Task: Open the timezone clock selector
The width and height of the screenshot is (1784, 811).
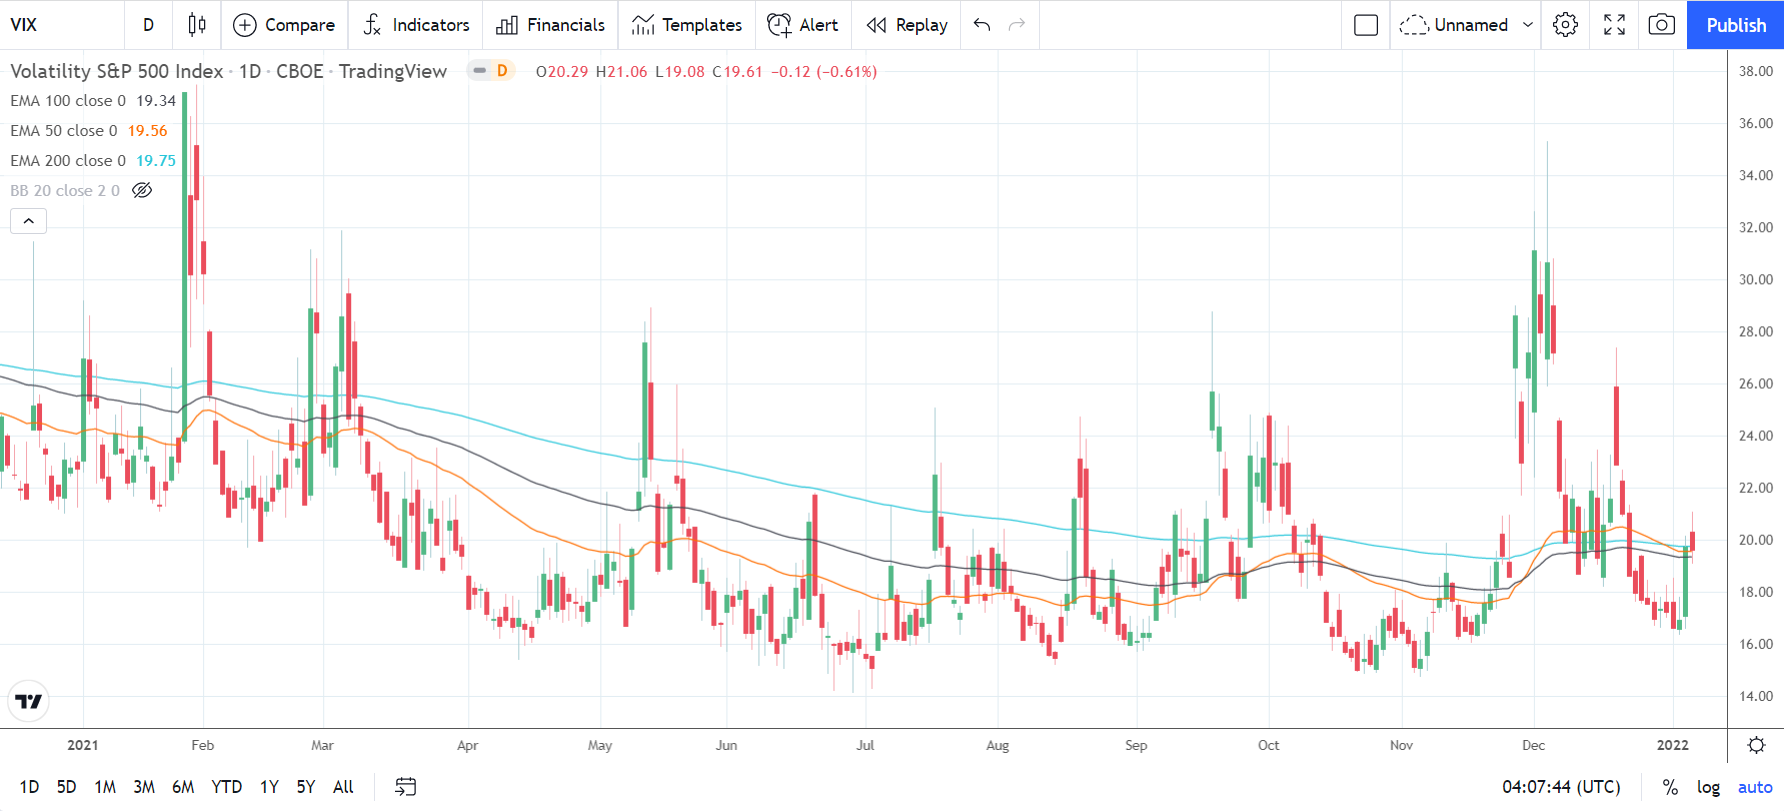Action: click(x=1561, y=787)
